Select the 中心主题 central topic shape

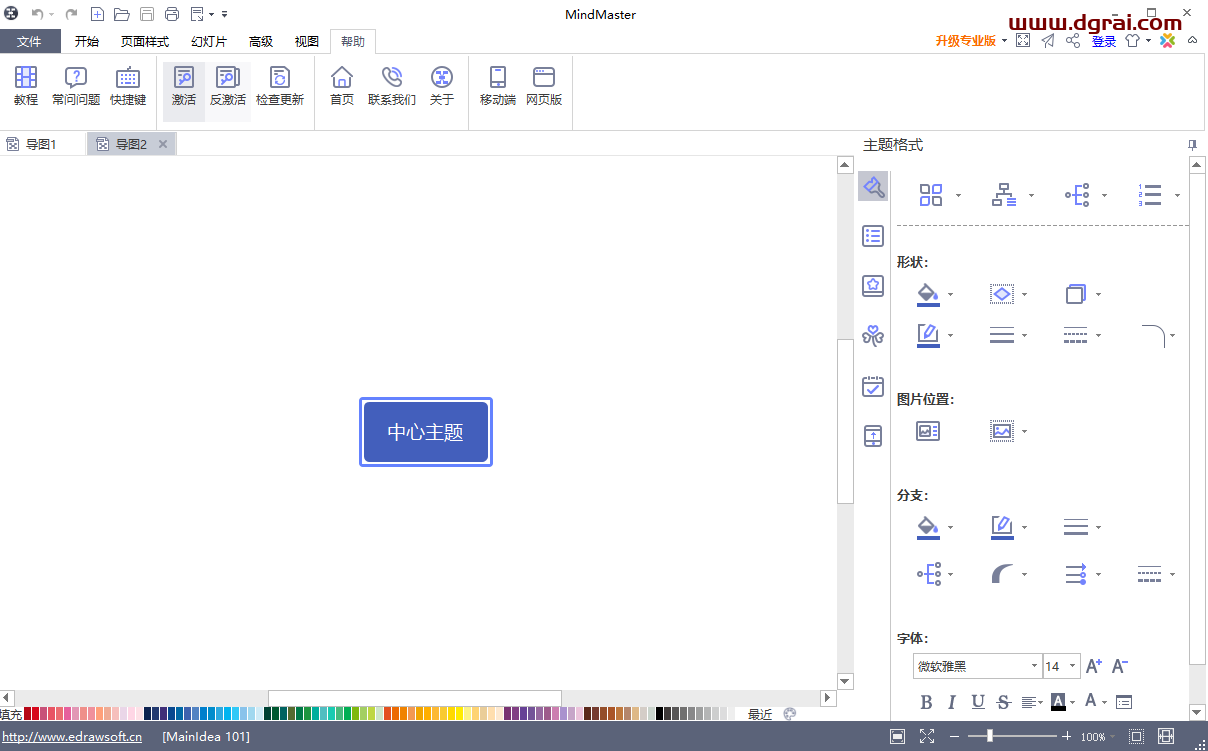click(425, 431)
